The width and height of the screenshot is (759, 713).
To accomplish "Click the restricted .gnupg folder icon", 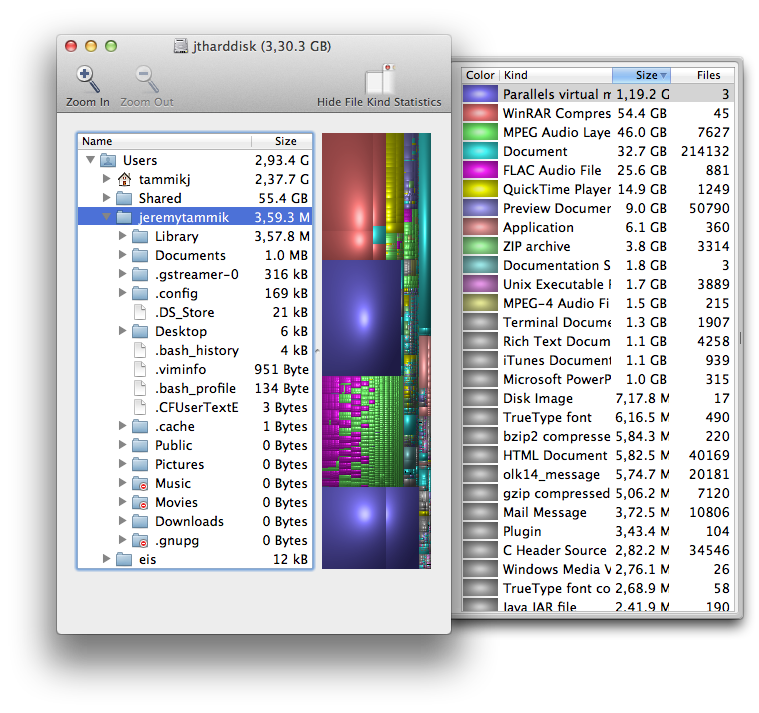I will [x=140, y=540].
